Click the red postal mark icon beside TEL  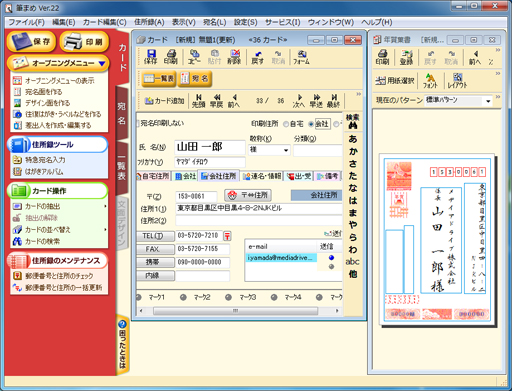227,236
